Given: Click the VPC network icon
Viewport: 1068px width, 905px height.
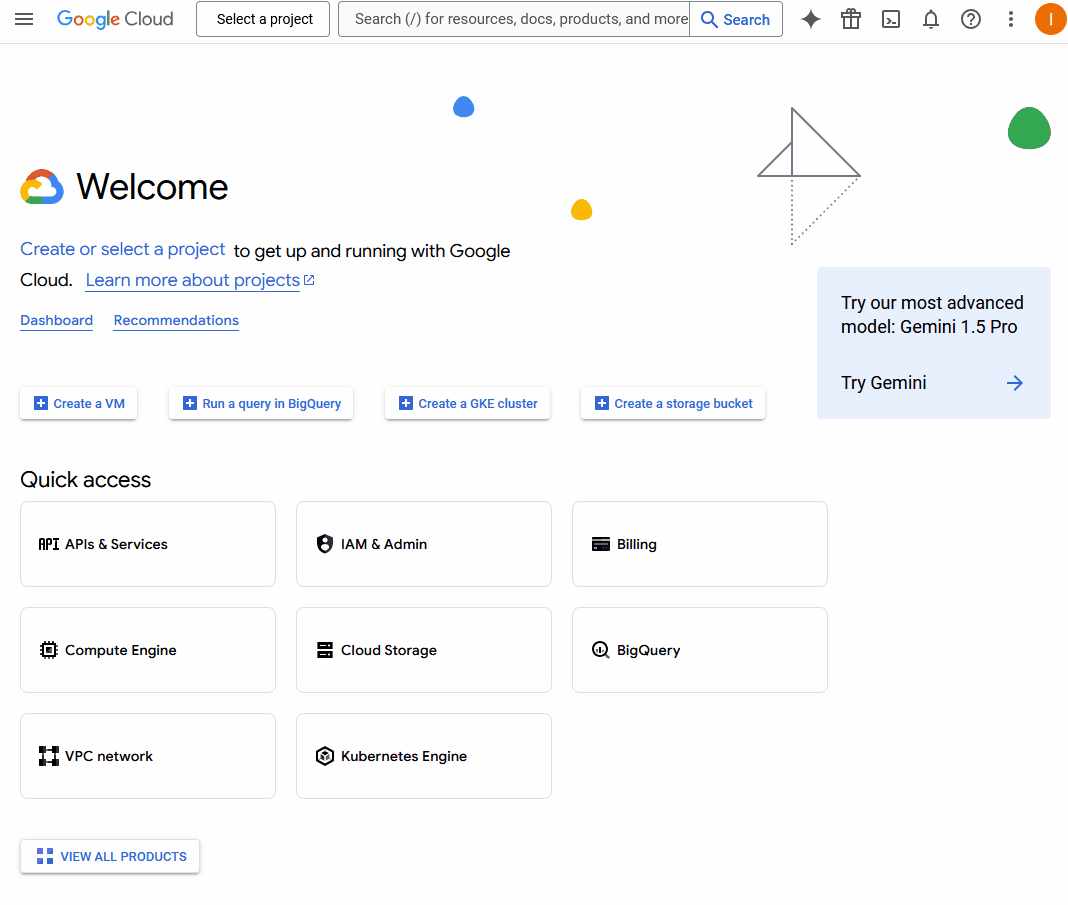Looking at the screenshot, I should coord(48,756).
